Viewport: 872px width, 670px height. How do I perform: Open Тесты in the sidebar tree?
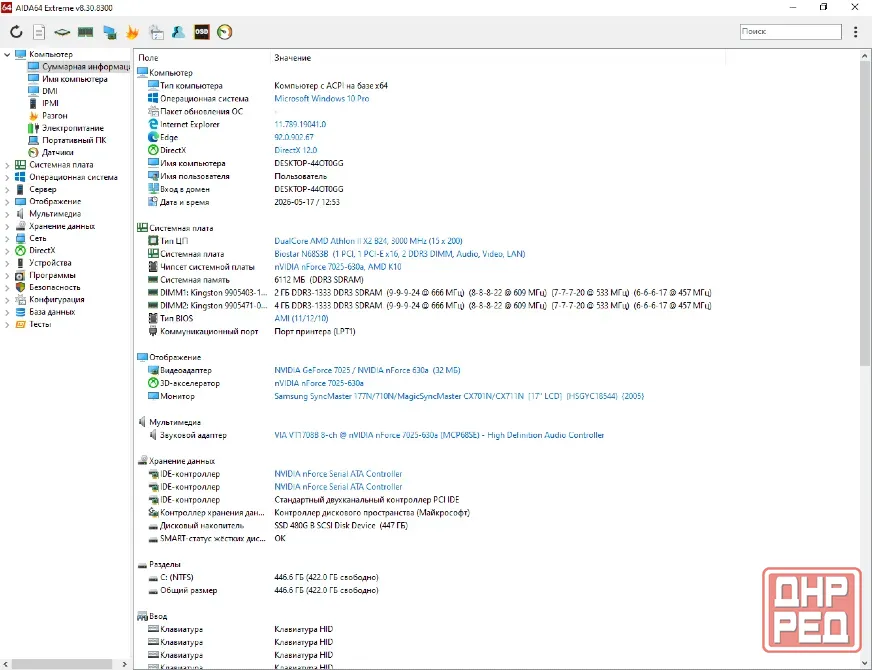(x=40, y=324)
